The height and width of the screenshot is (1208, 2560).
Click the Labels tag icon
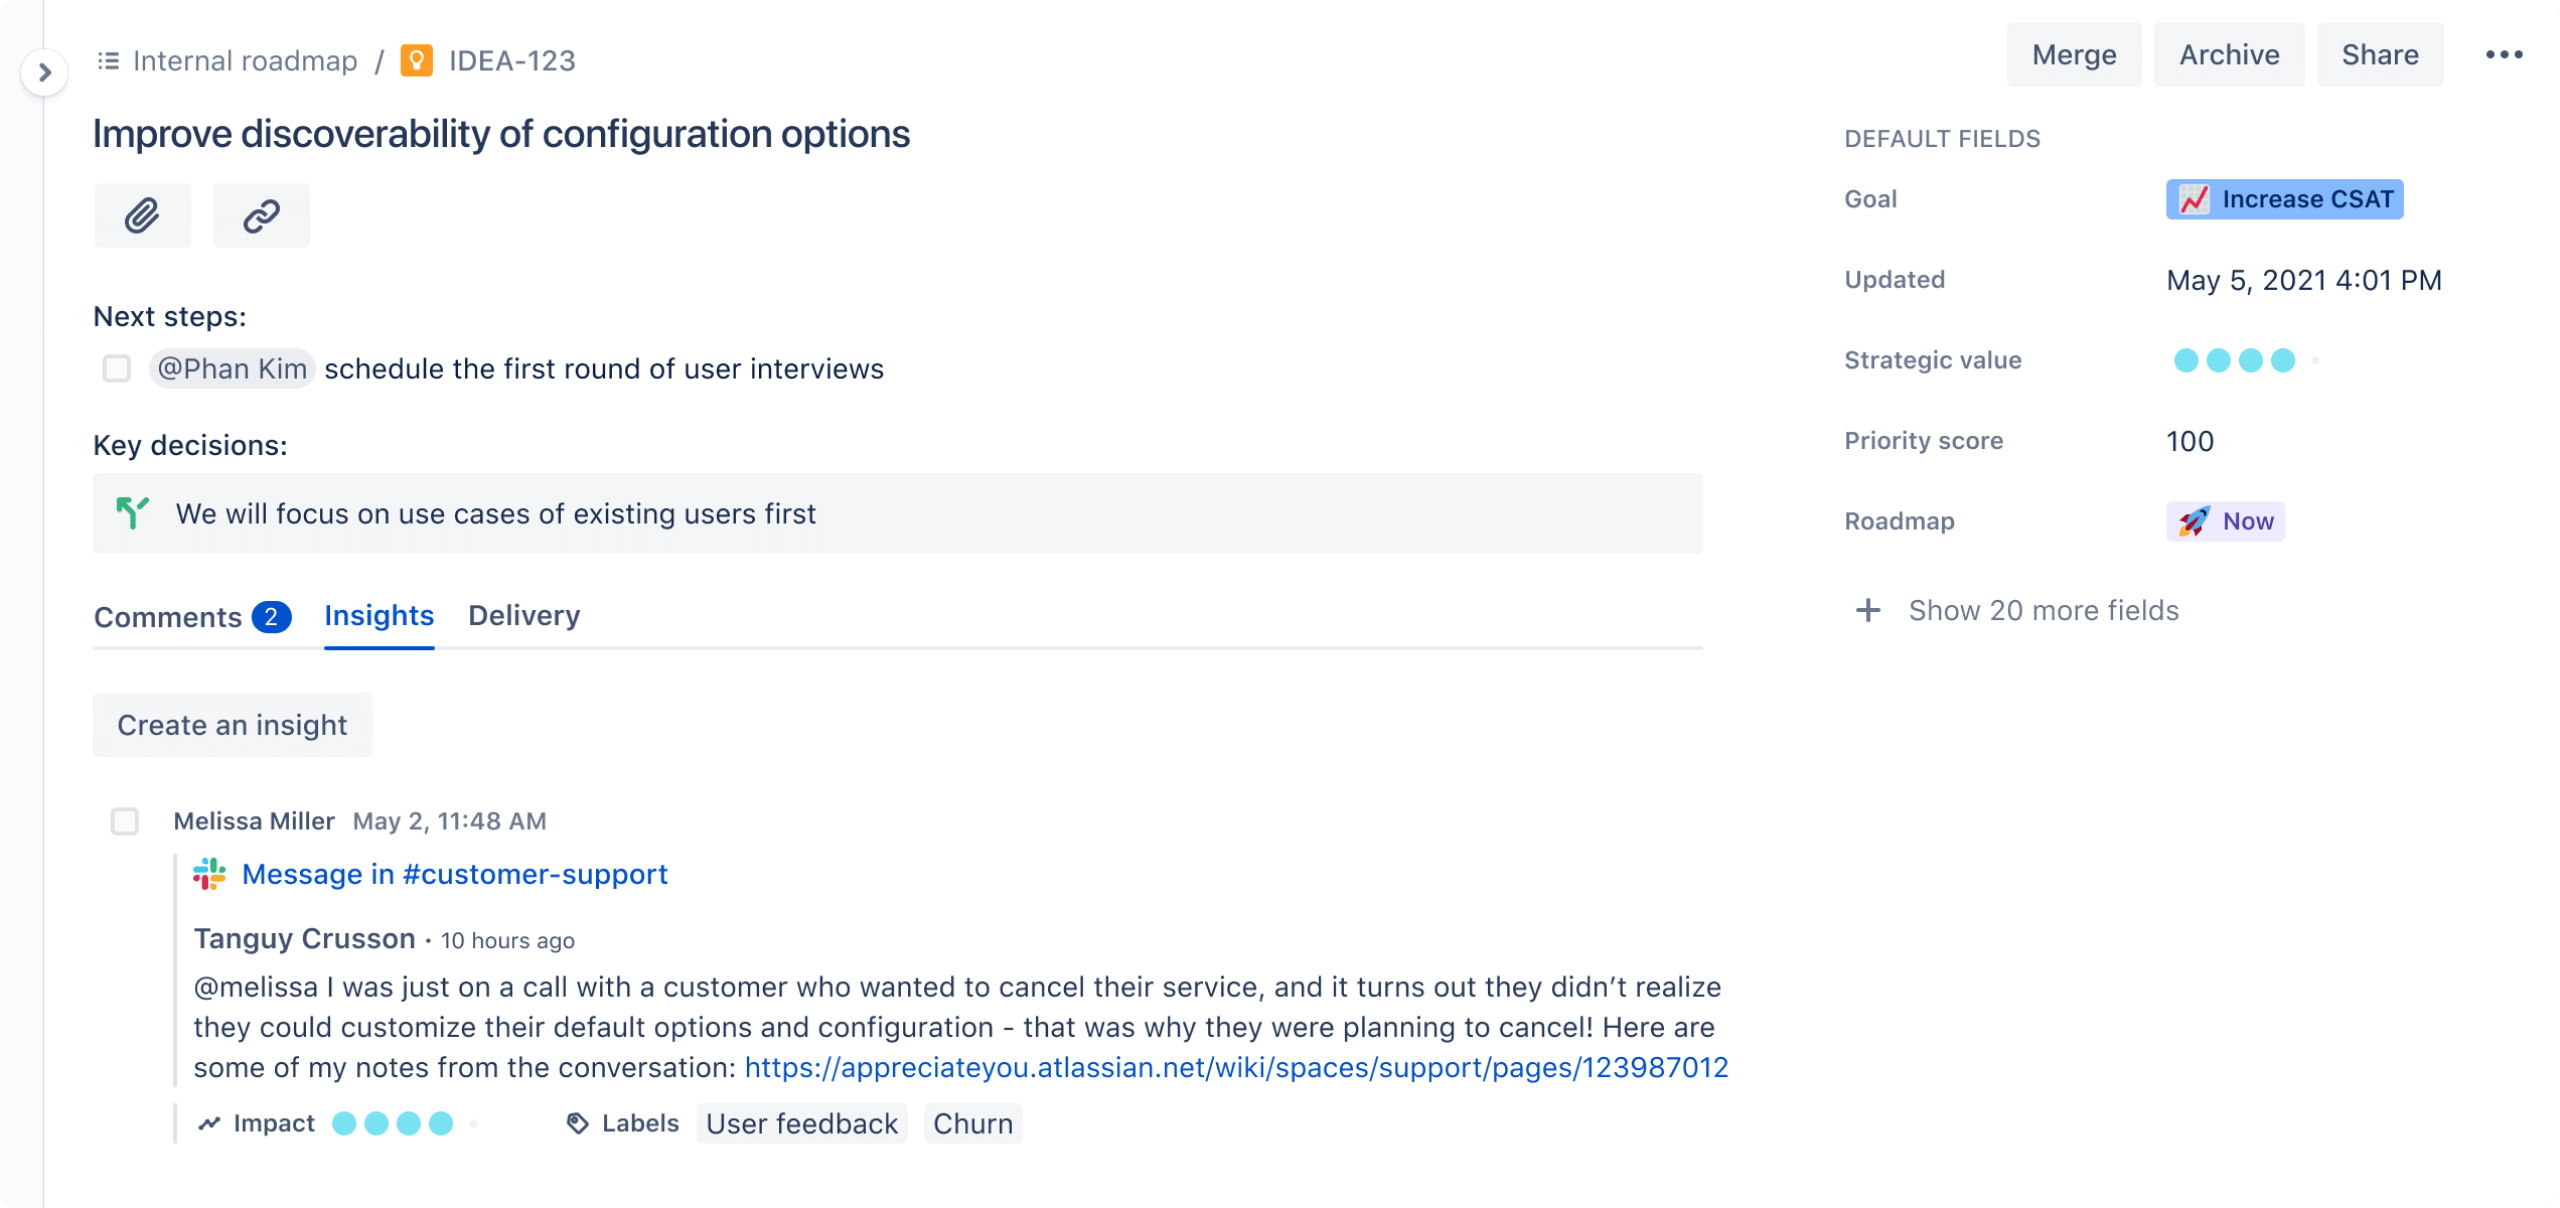[x=577, y=1123]
